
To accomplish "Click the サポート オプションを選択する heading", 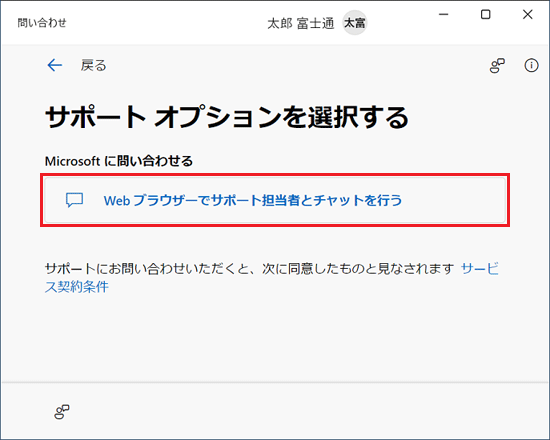I will 227,117.
